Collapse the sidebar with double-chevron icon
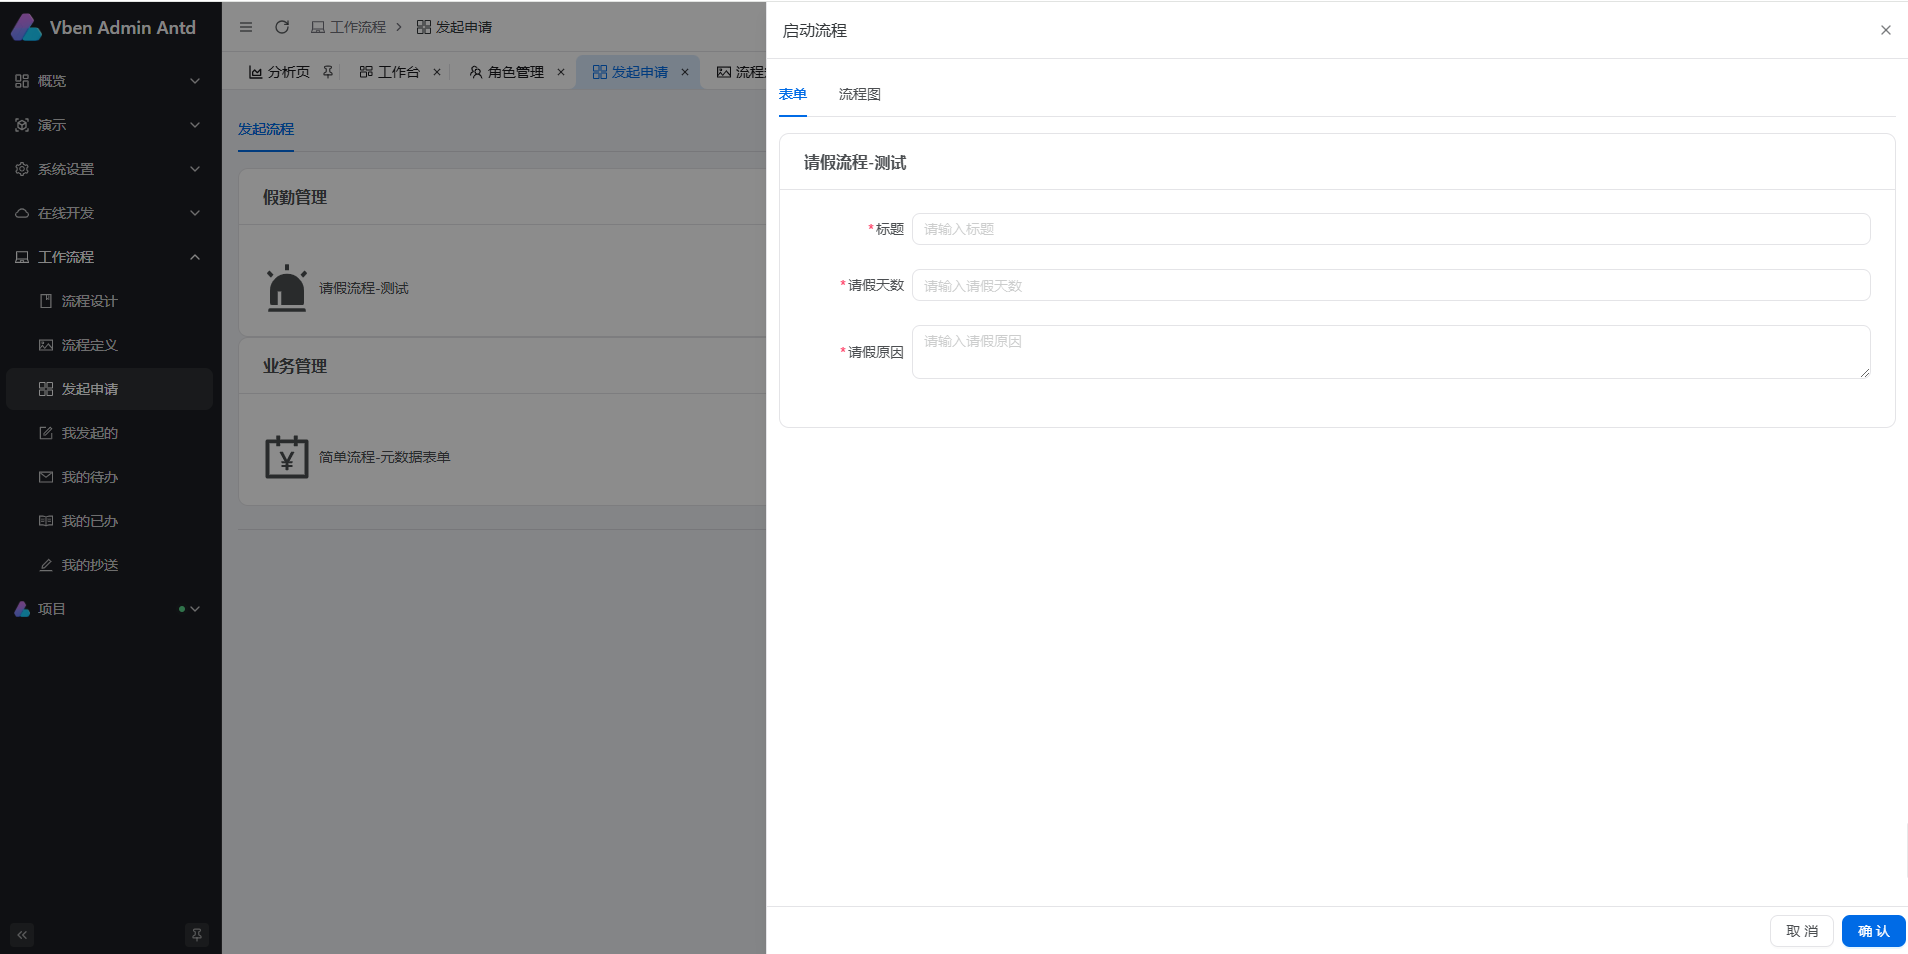 (x=22, y=935)
